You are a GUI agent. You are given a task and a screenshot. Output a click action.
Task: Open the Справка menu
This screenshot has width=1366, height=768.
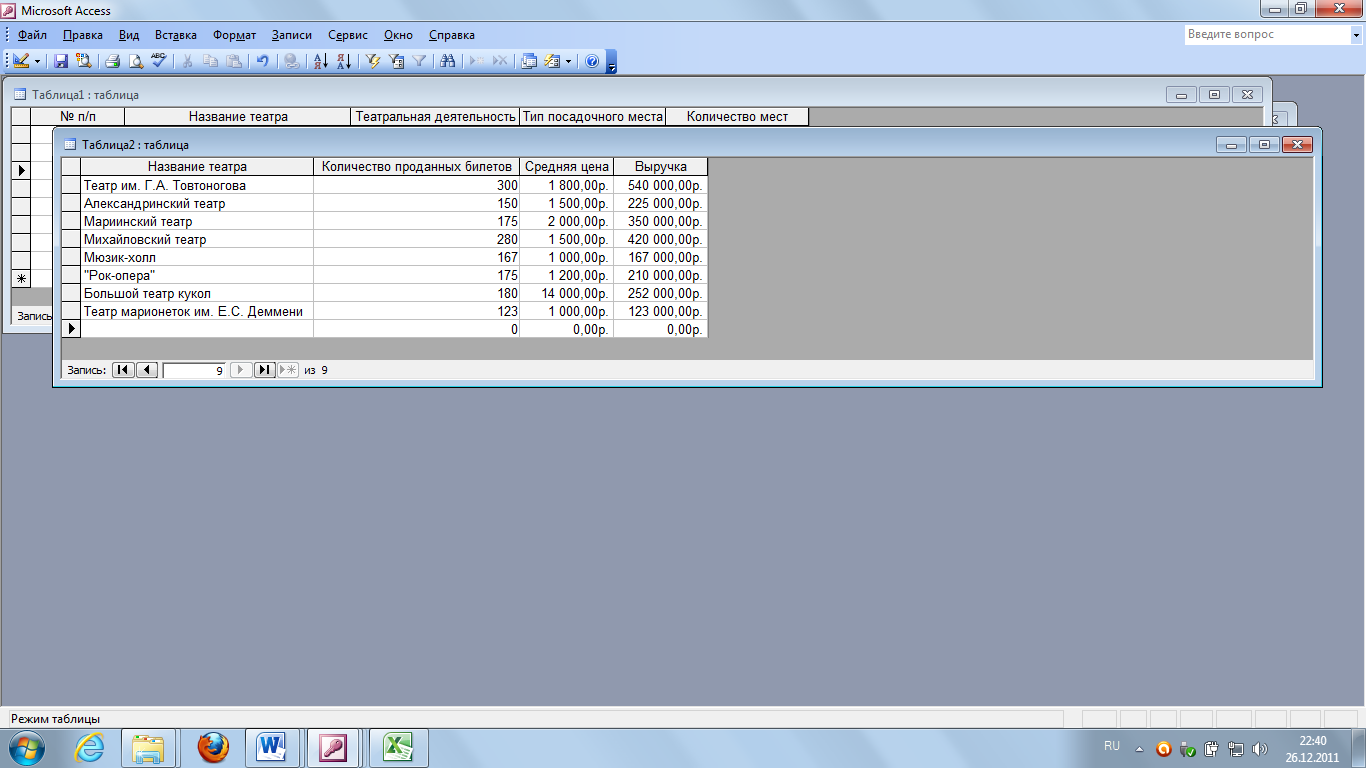click(452, 35)
